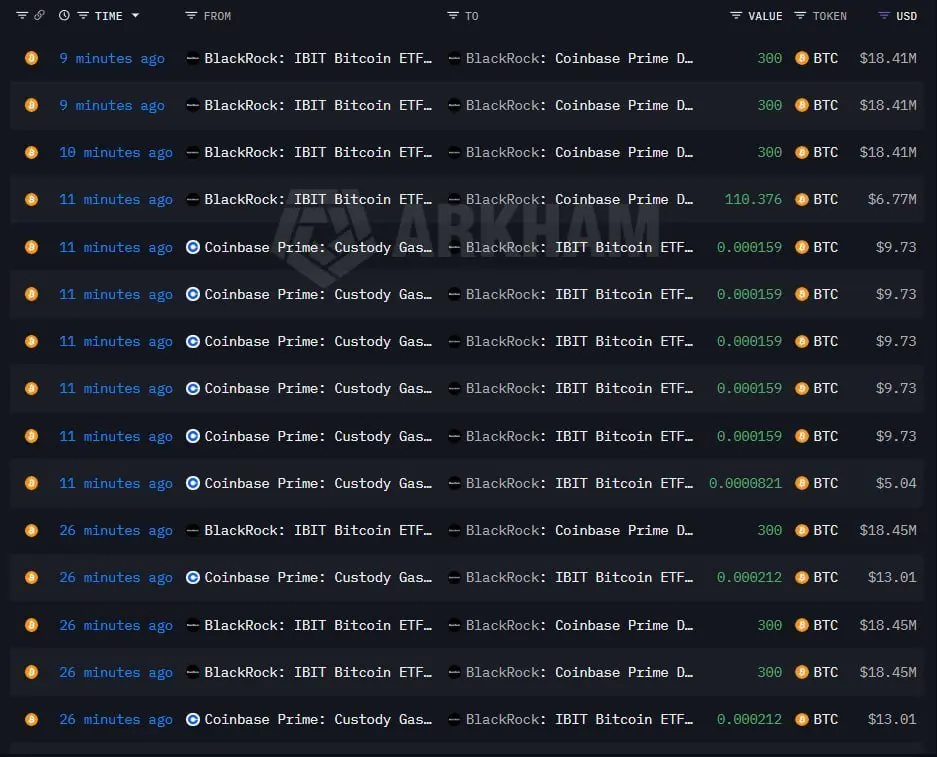Viewport: 937px width, 757px height.
Task: Click $18.41M in the 10 minutes ago row
Action: pyautogui.click(x=888, y=152)
